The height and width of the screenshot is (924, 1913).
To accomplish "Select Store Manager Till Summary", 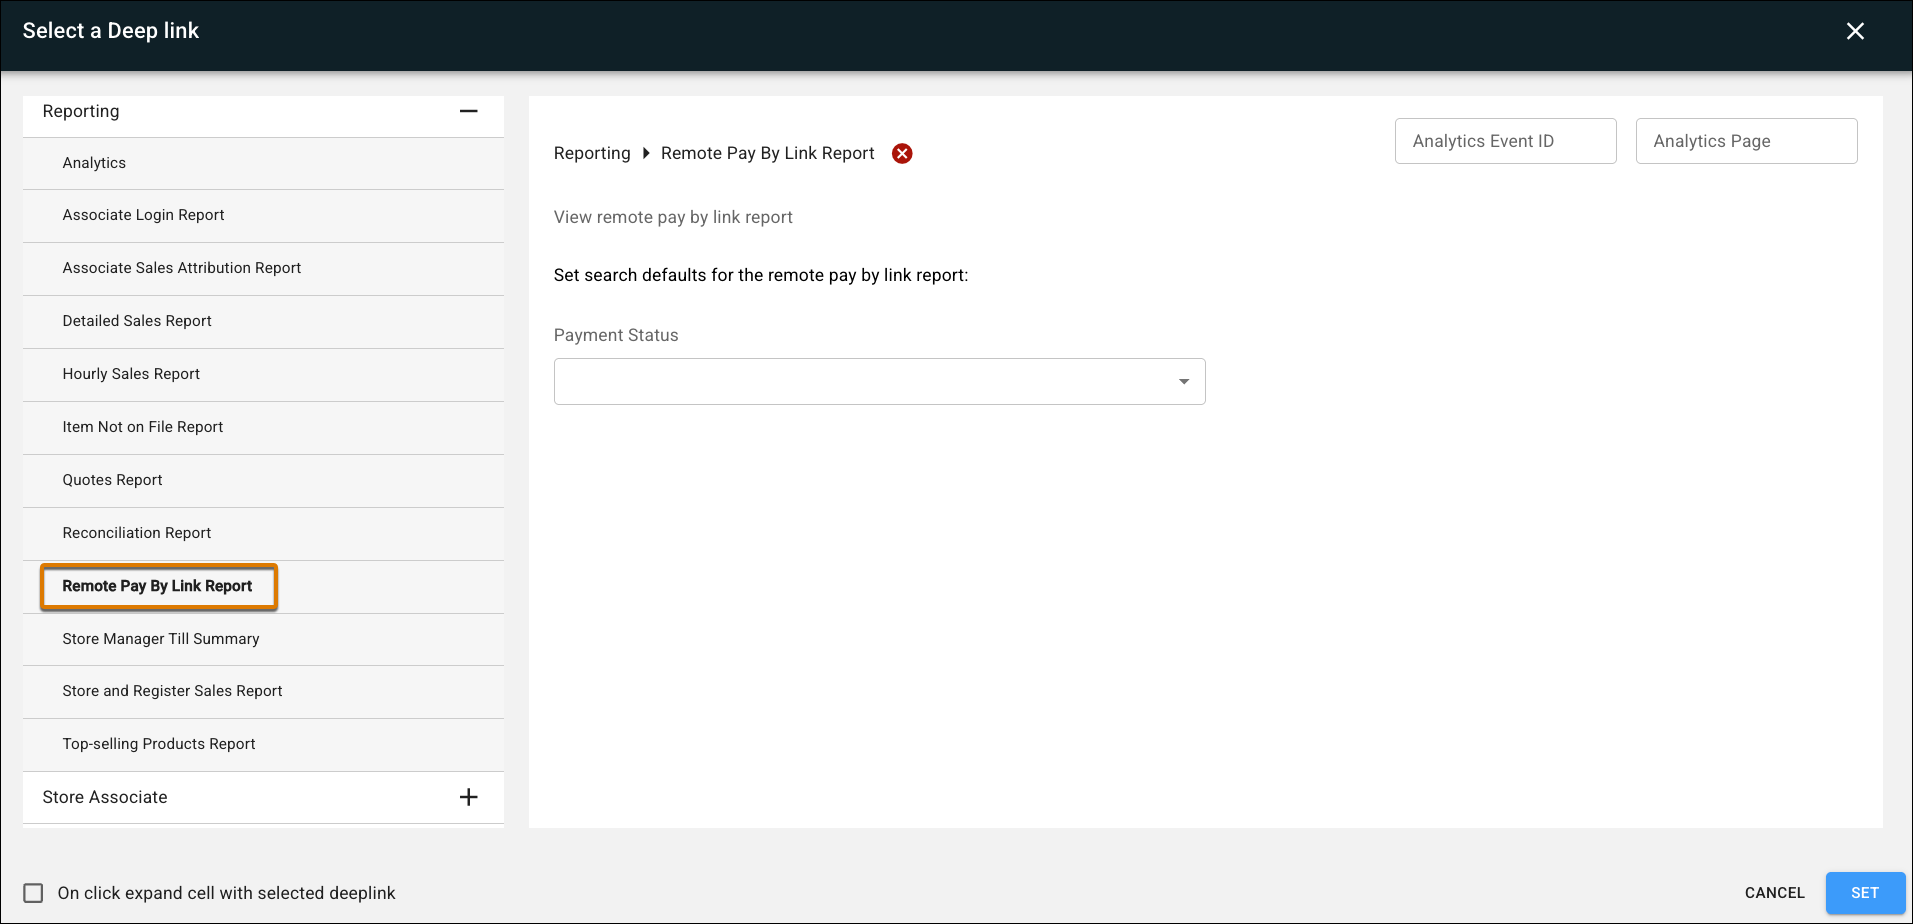I will pos(263,639).
